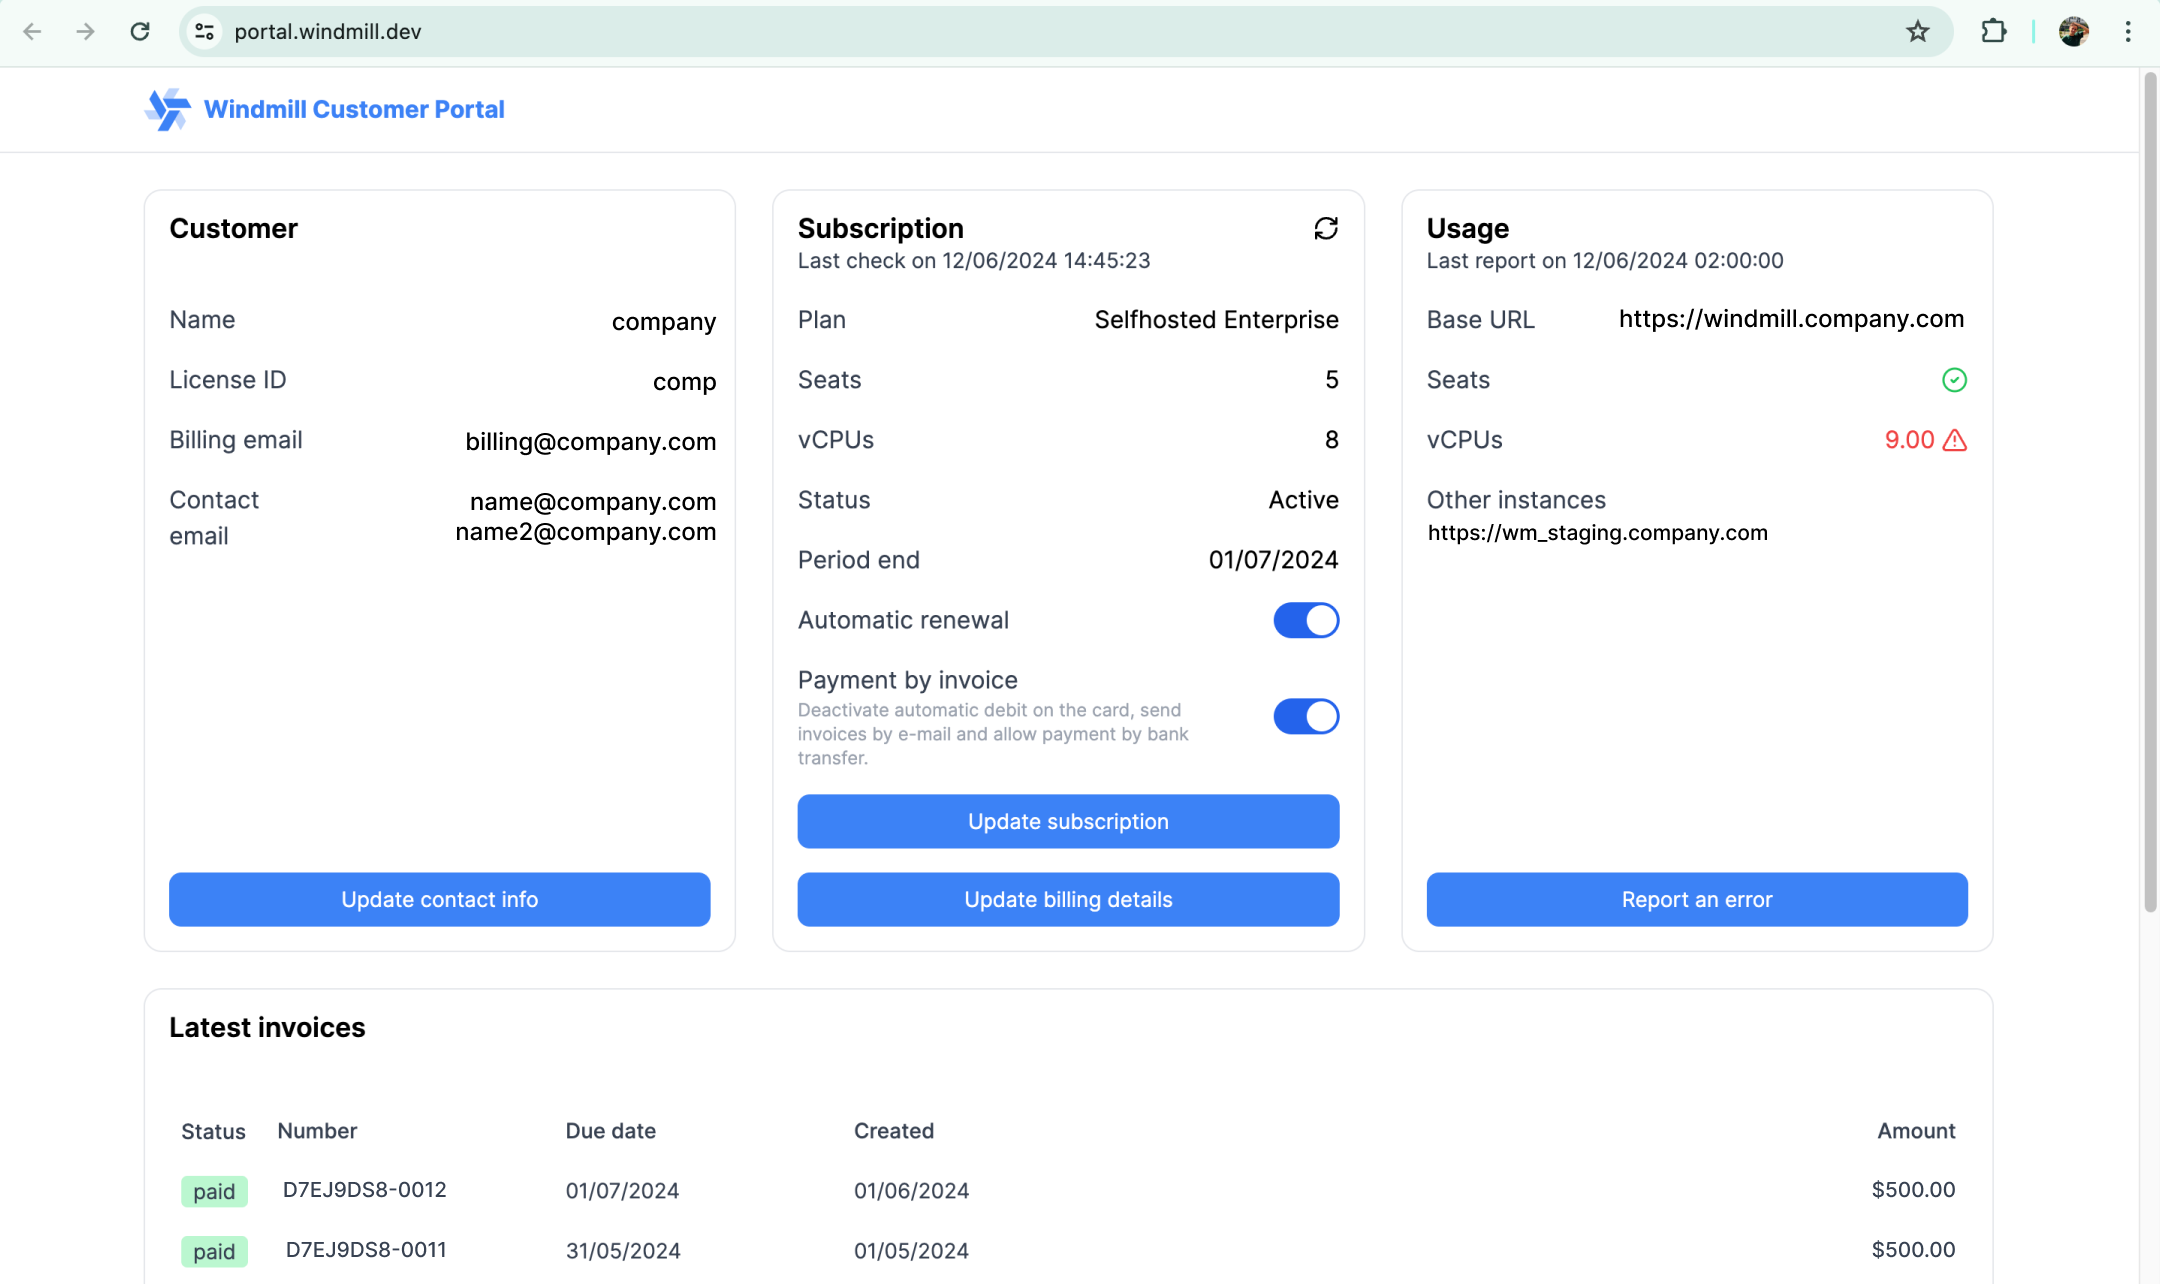Open the Windmill Customer Portal title link
This screenshot has height=1284, width=2160.
tap(354, 109)
